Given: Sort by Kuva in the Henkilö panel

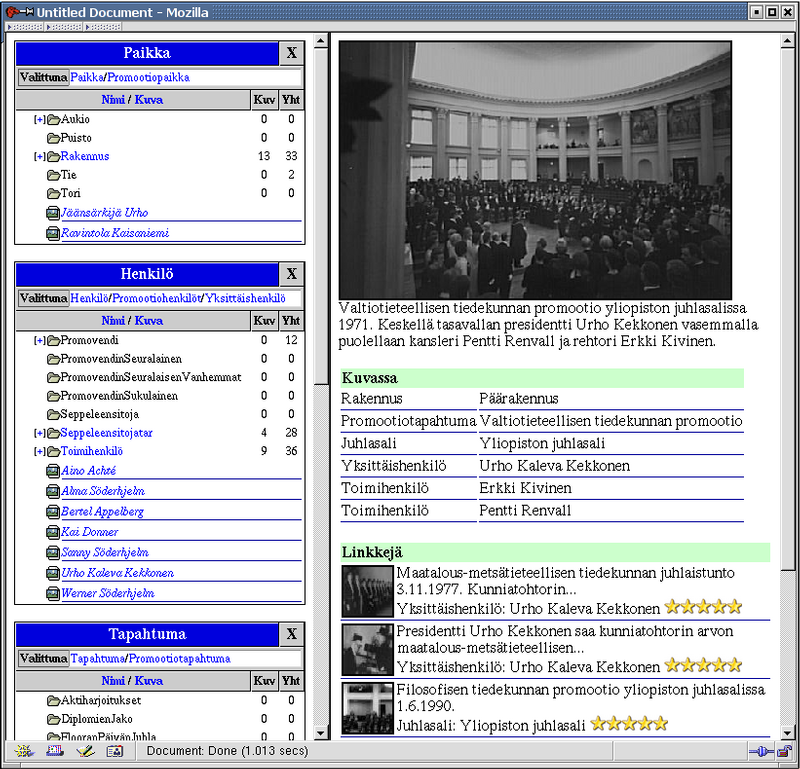Looking at the screenshot, I should [148, 321].
